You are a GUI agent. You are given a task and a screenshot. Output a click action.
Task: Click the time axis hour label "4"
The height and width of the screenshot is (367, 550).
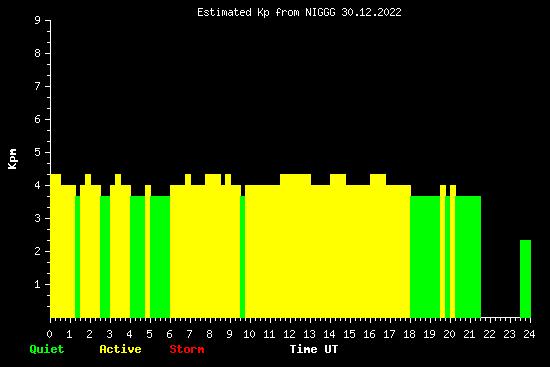tap(129, 334)
